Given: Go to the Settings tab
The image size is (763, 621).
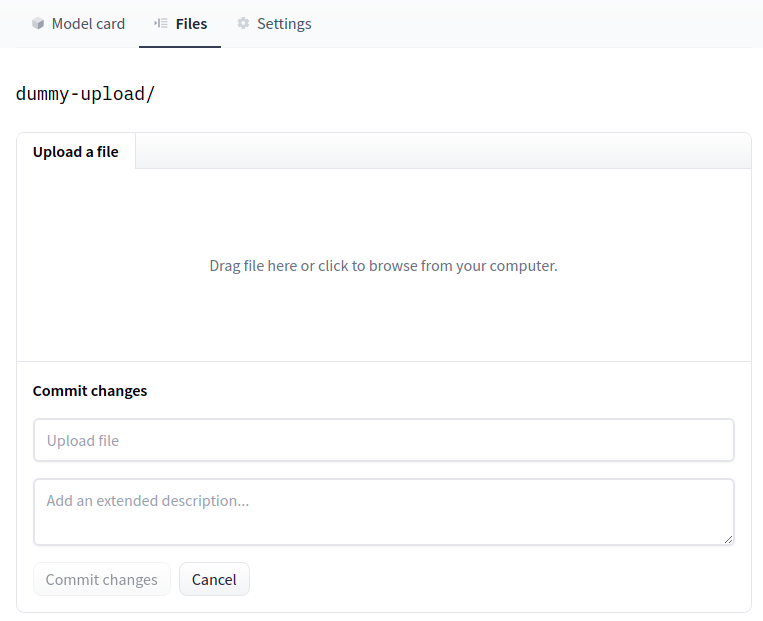Looking at the screenshot, I should (x=283, y=23).
